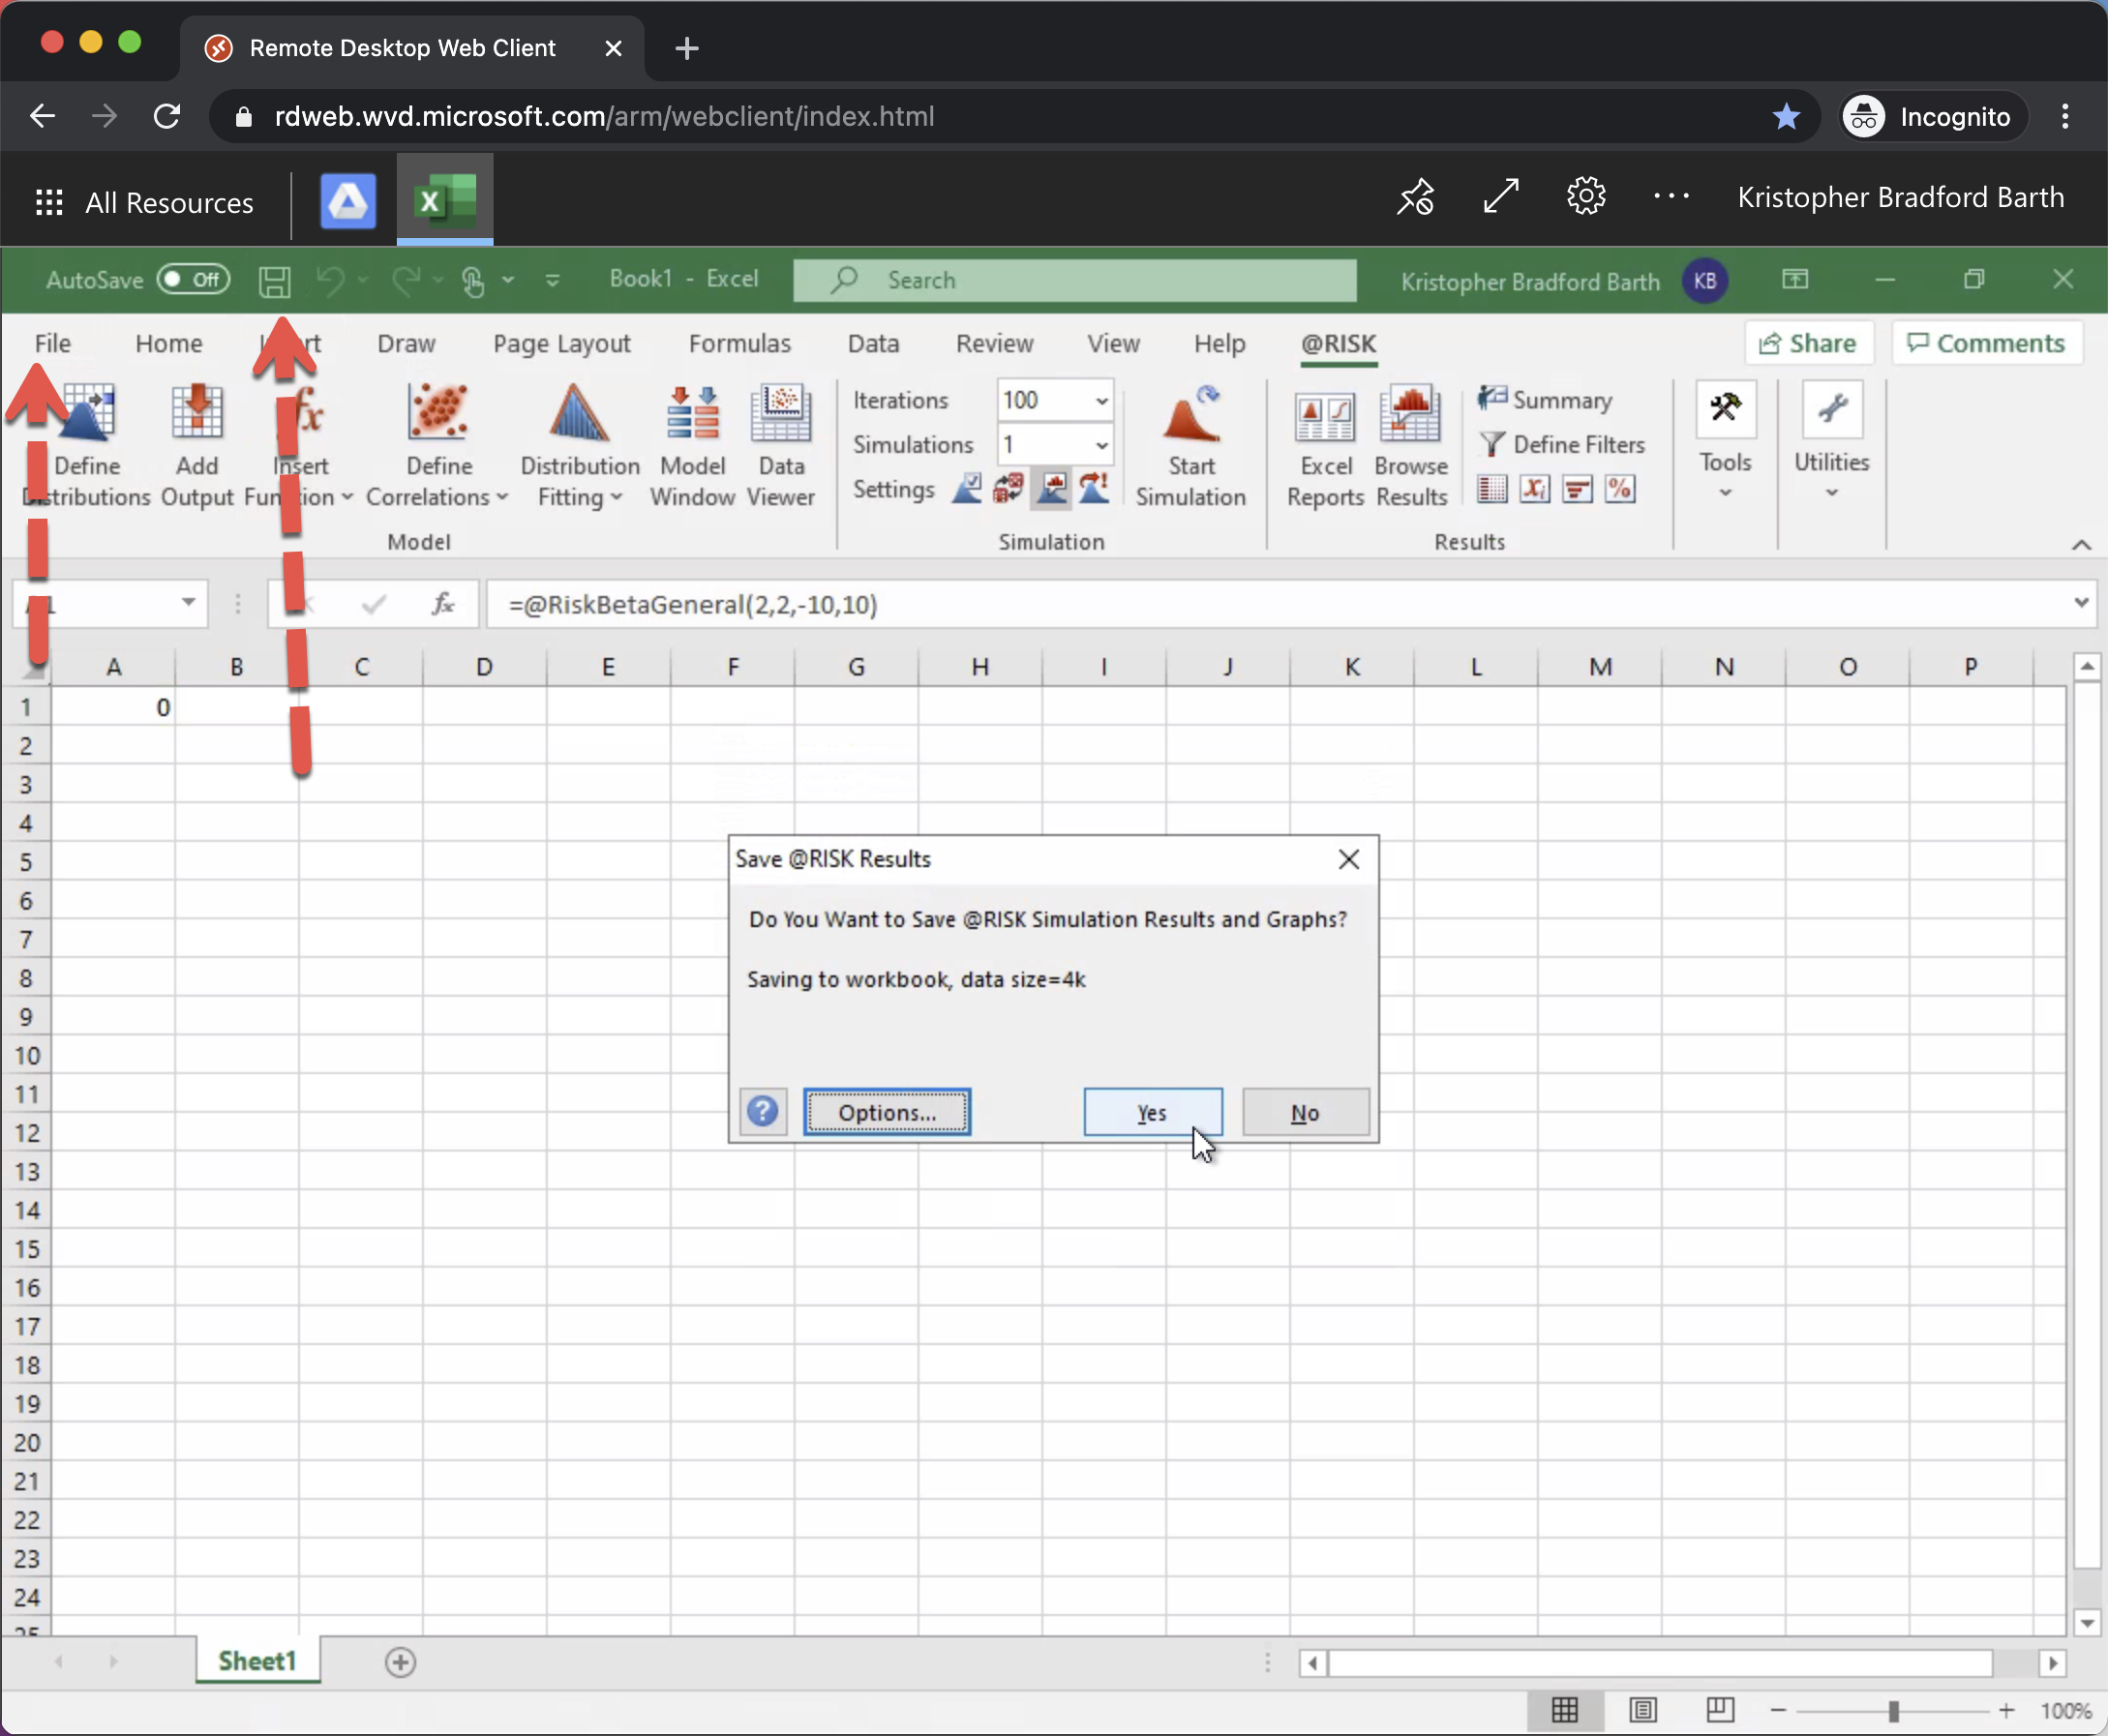
Task: Click the zoom slider handle
Action: (x=1893, y=1711)
